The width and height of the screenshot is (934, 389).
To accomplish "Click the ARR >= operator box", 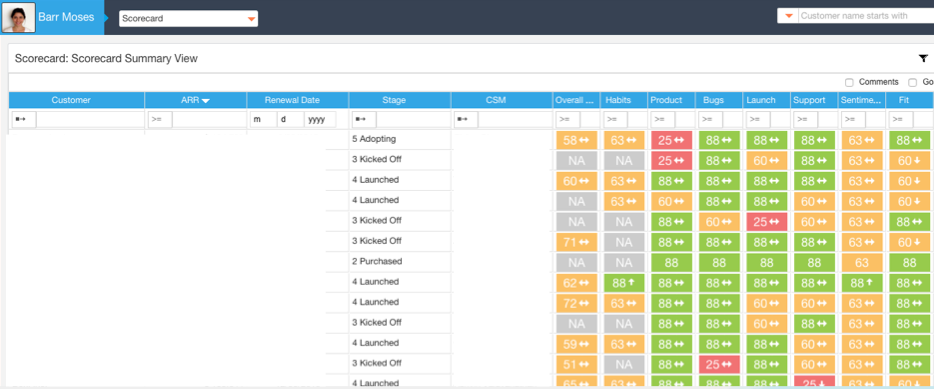I will click(160, 120).
